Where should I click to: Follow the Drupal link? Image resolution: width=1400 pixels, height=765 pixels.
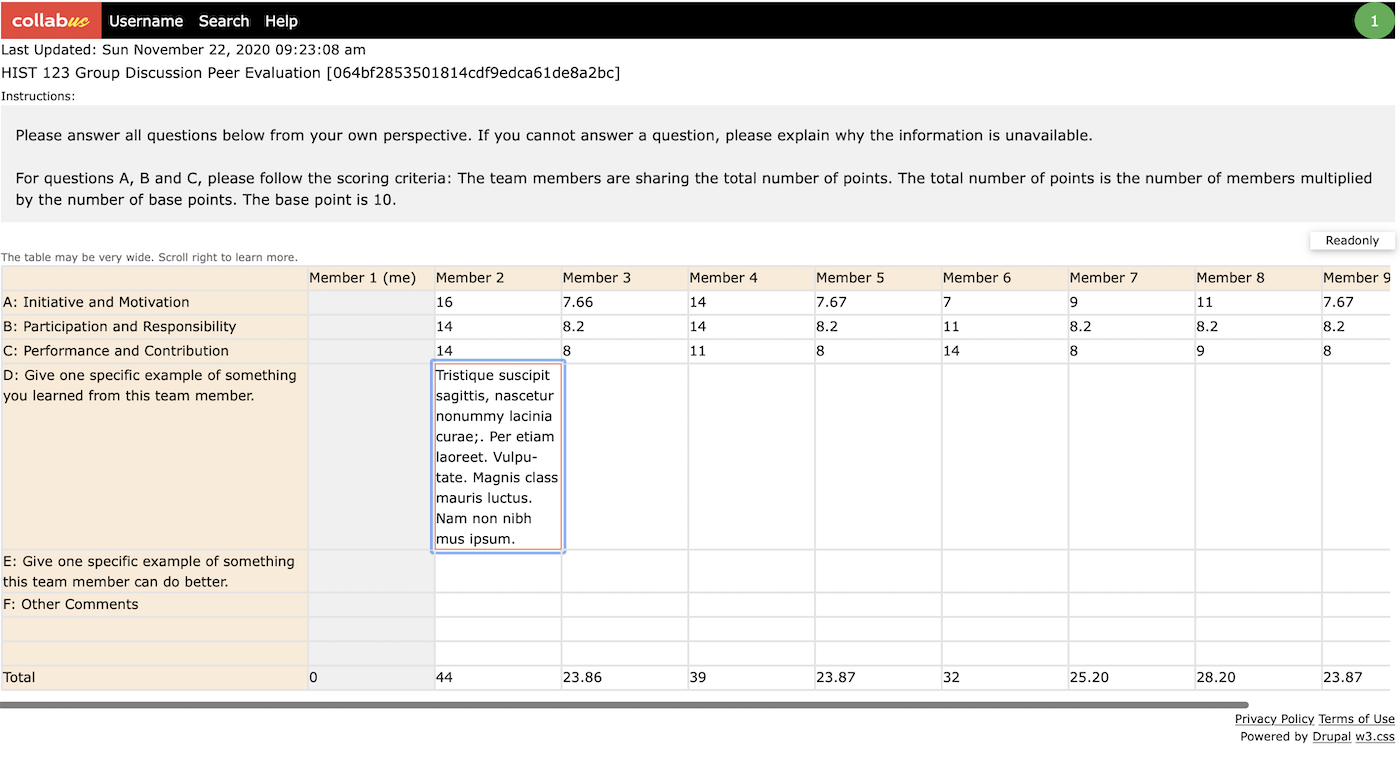click(x=1331, y=736)
